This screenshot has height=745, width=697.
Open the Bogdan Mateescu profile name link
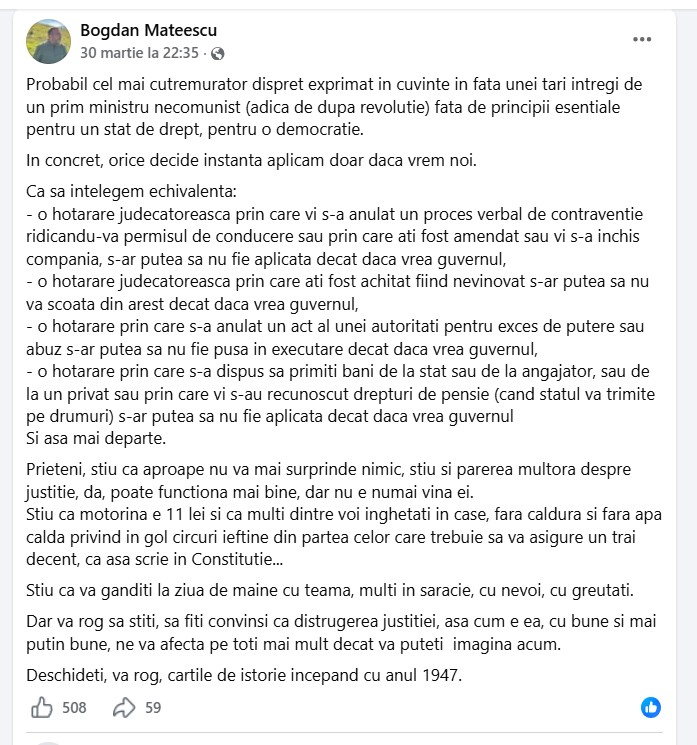click(x=148, y=31)
